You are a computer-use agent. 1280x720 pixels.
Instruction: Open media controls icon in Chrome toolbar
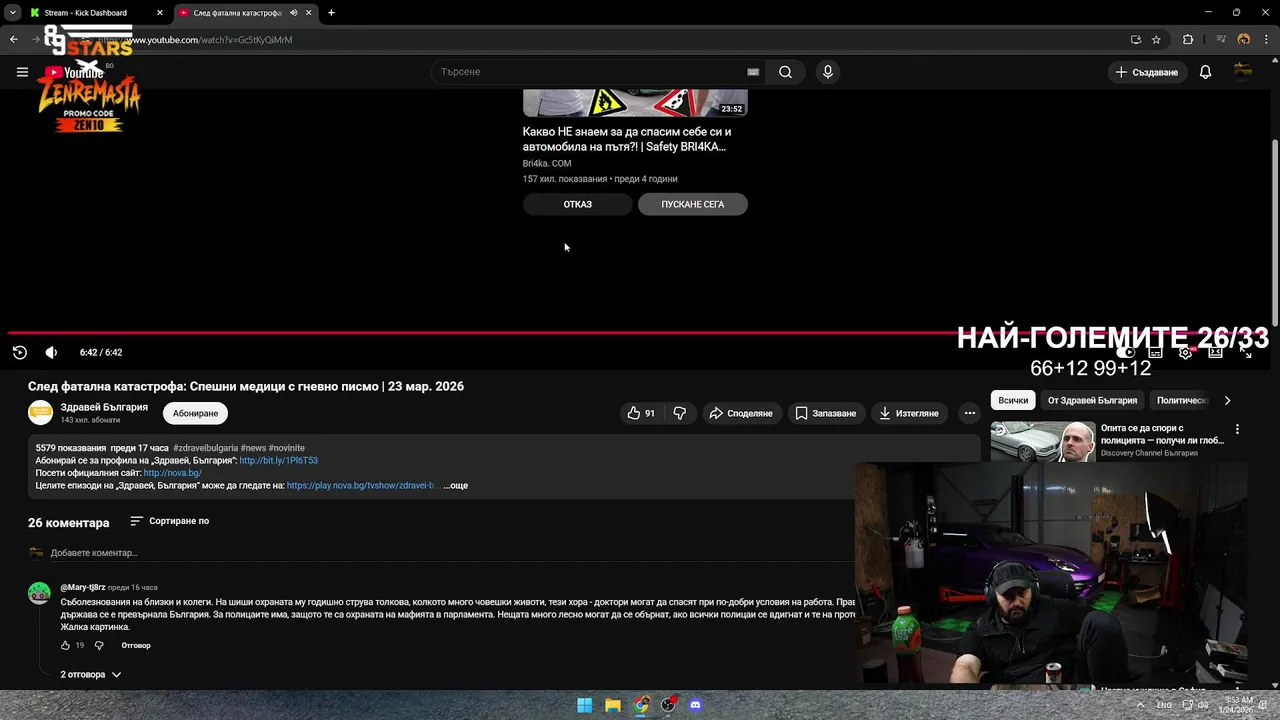tap(1221, 40)
